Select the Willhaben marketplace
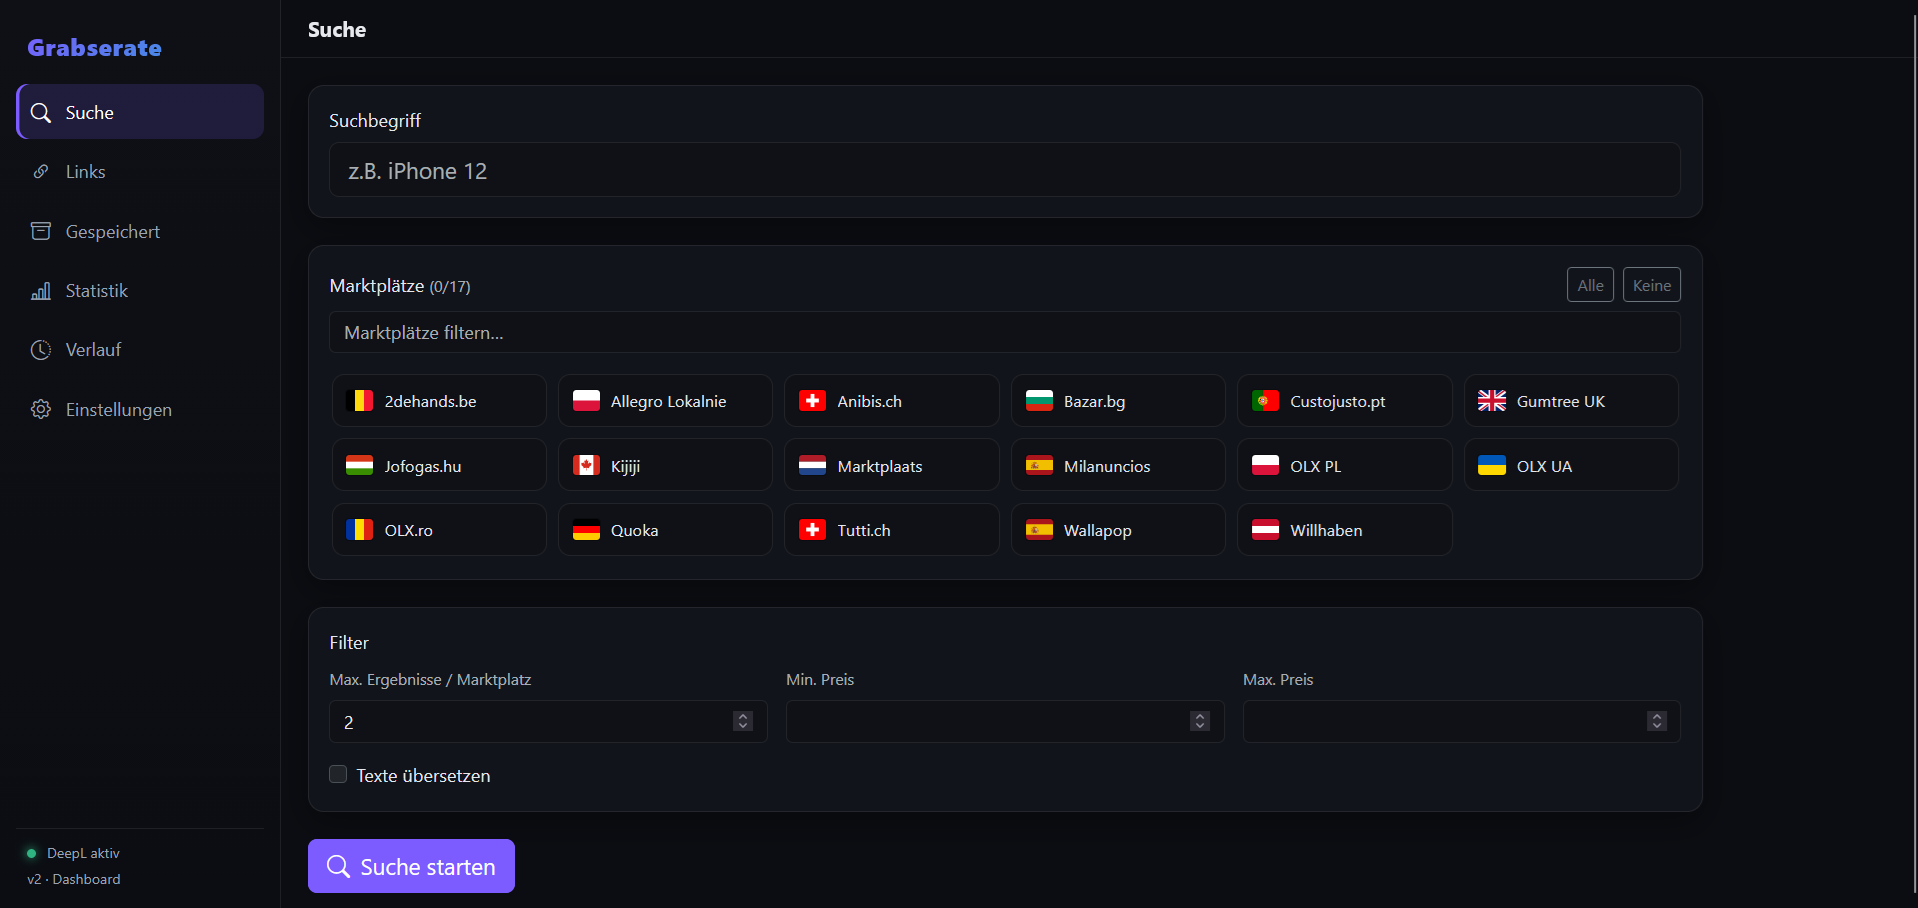 click(x=1344, y=530)
